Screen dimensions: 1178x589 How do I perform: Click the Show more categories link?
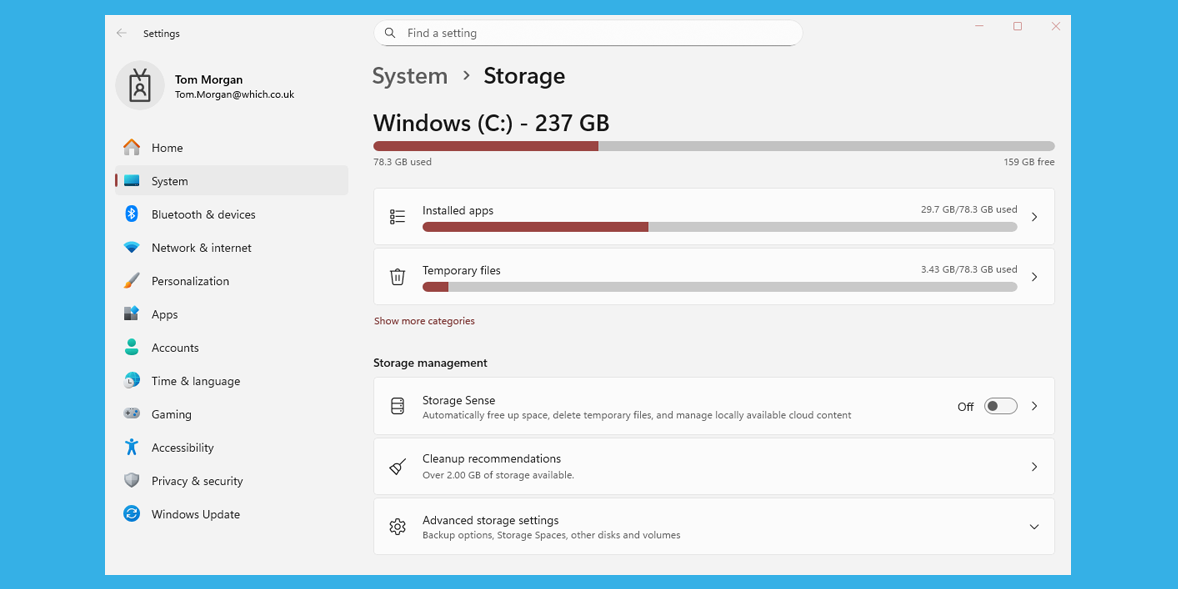coord(424,320)
